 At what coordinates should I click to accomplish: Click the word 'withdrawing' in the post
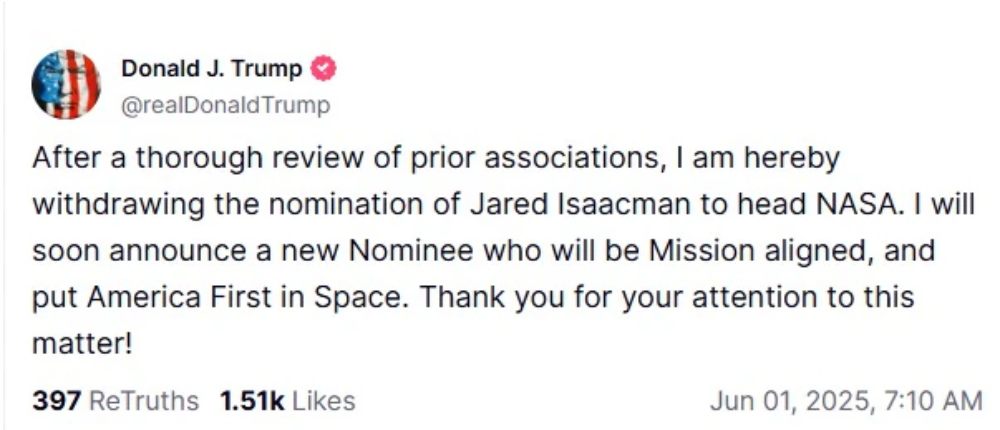coord(116,205)
